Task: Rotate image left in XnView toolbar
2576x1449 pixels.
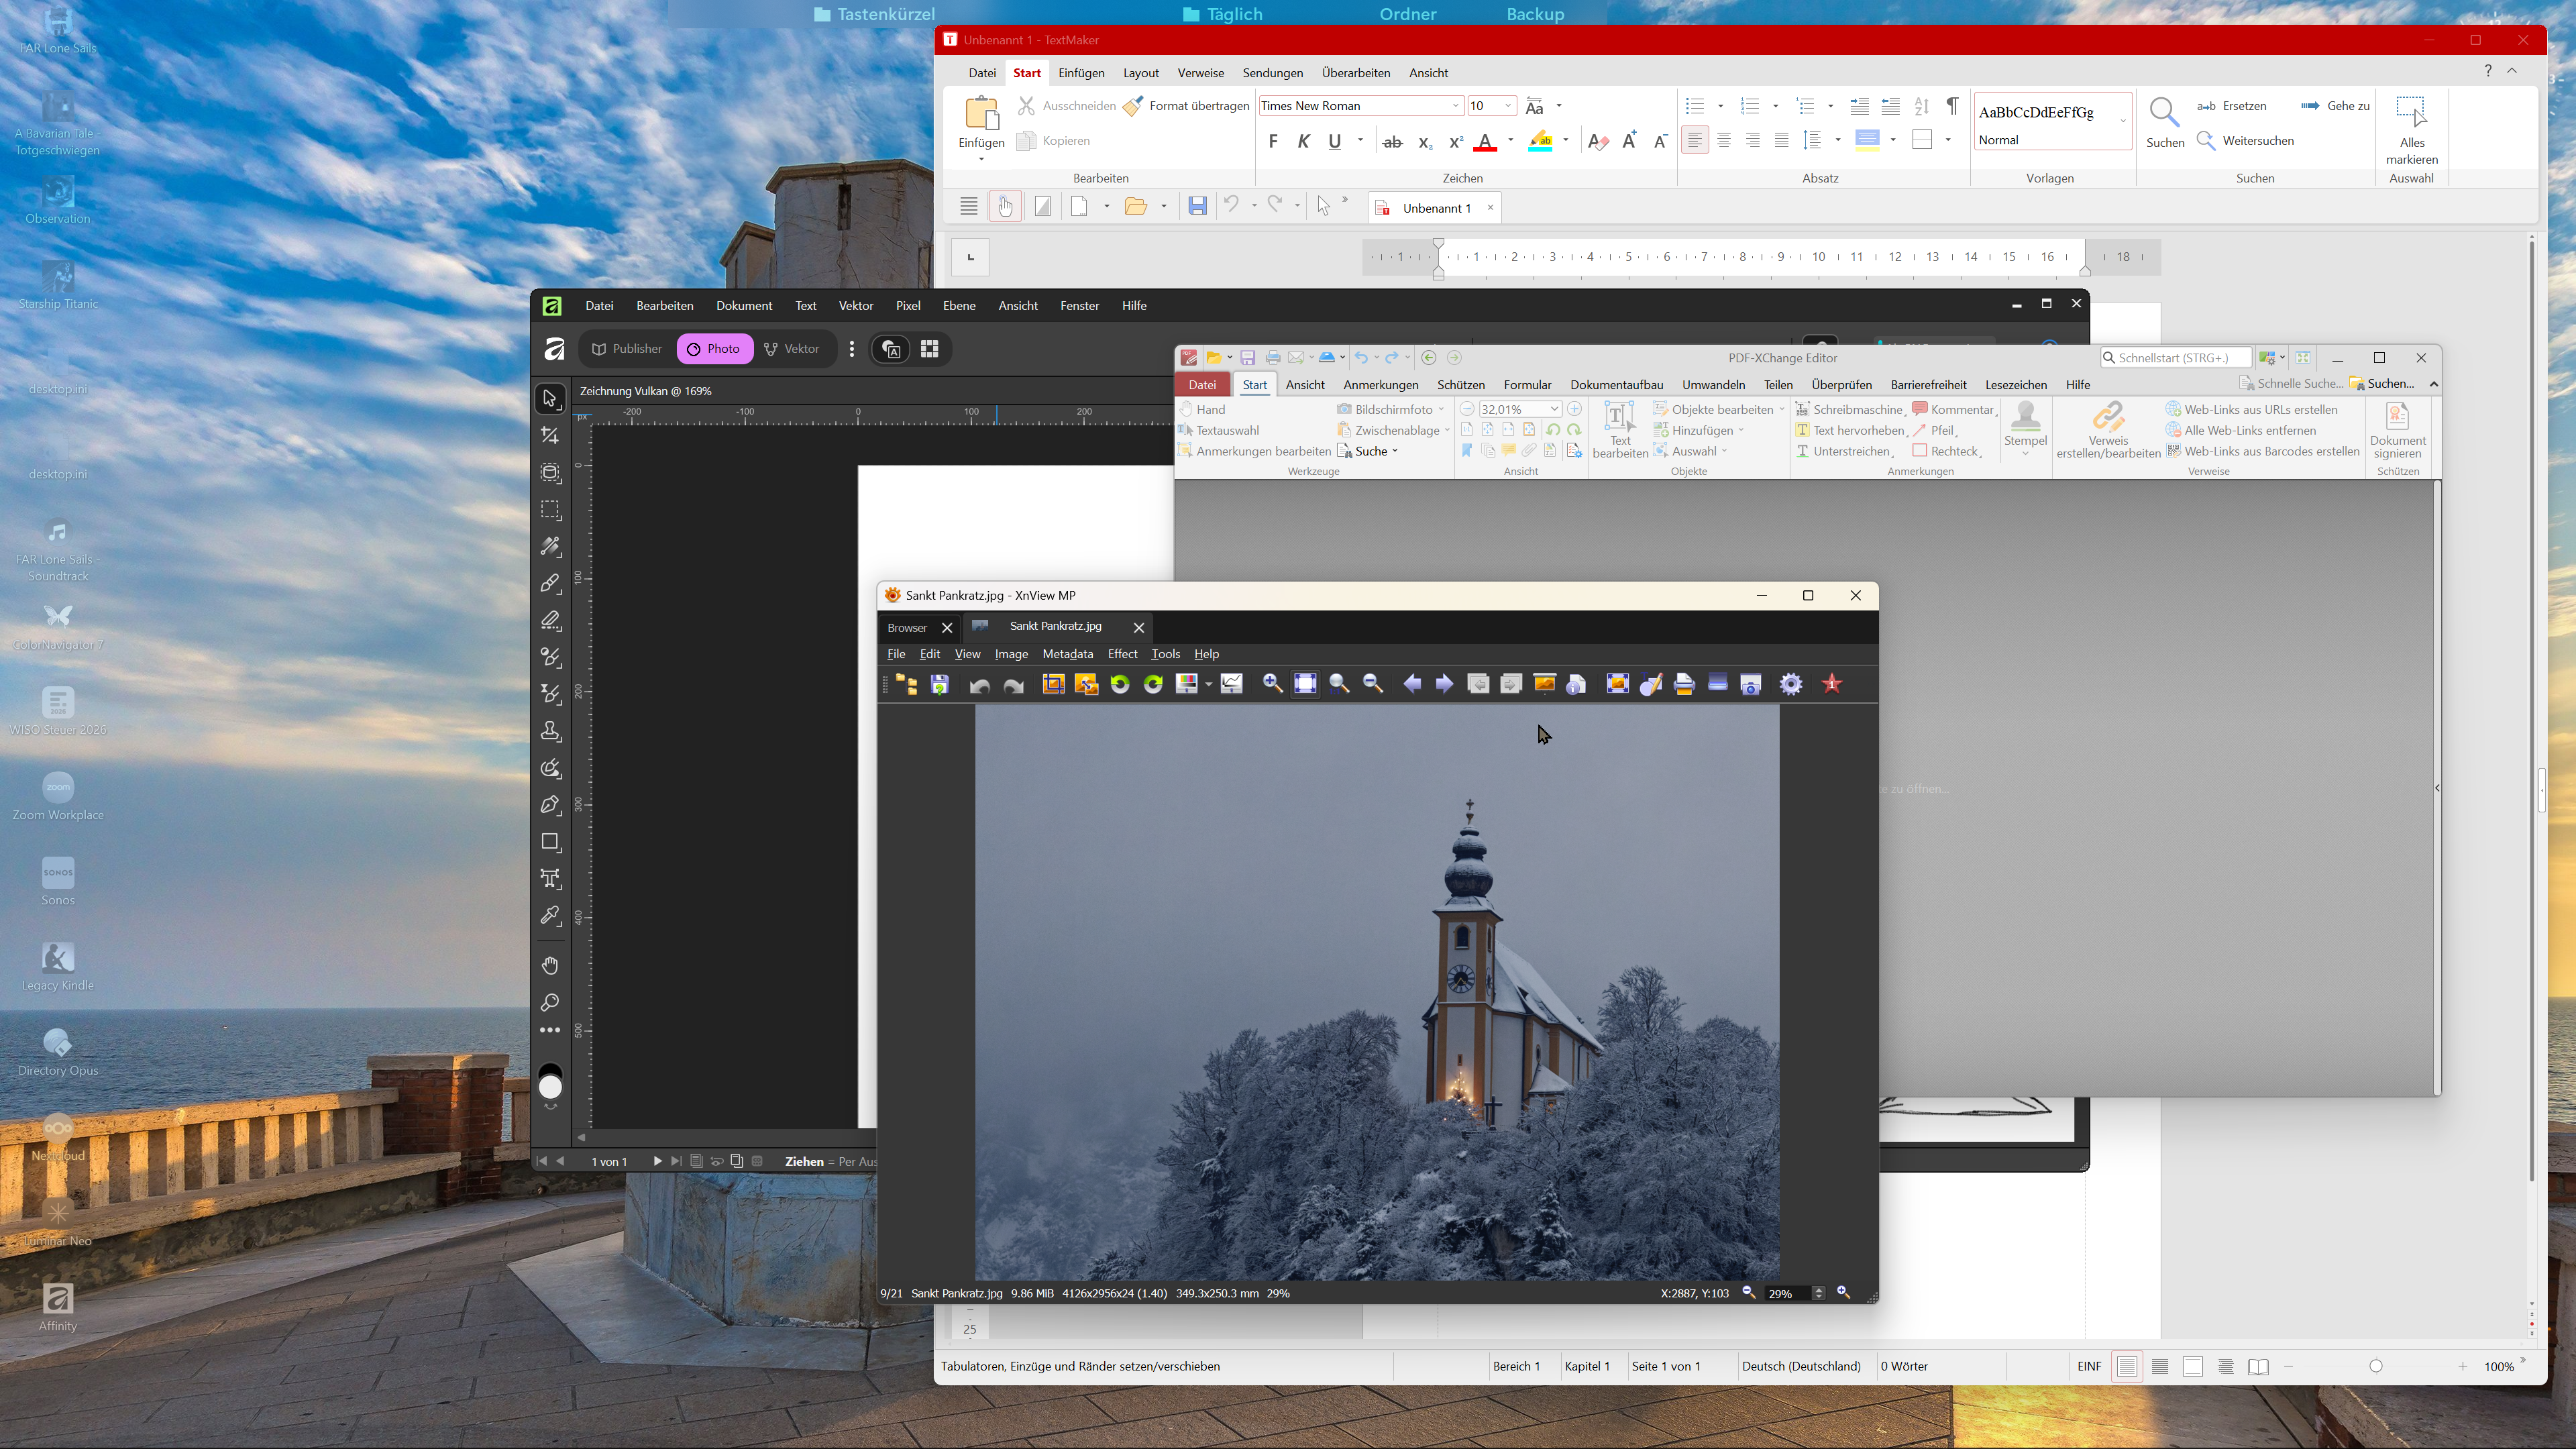Action: (1120, 684)
